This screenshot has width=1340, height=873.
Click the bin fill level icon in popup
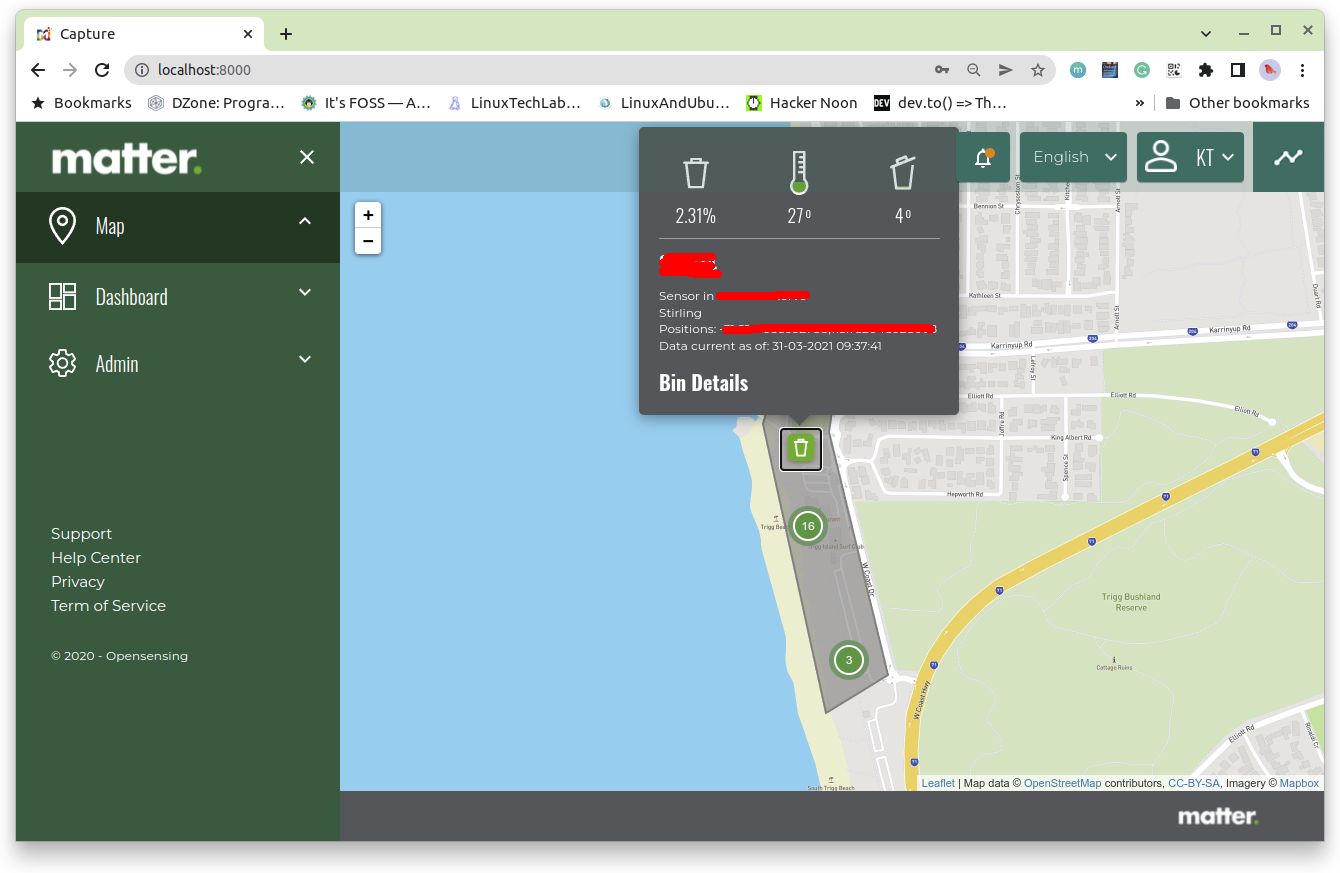695,173
